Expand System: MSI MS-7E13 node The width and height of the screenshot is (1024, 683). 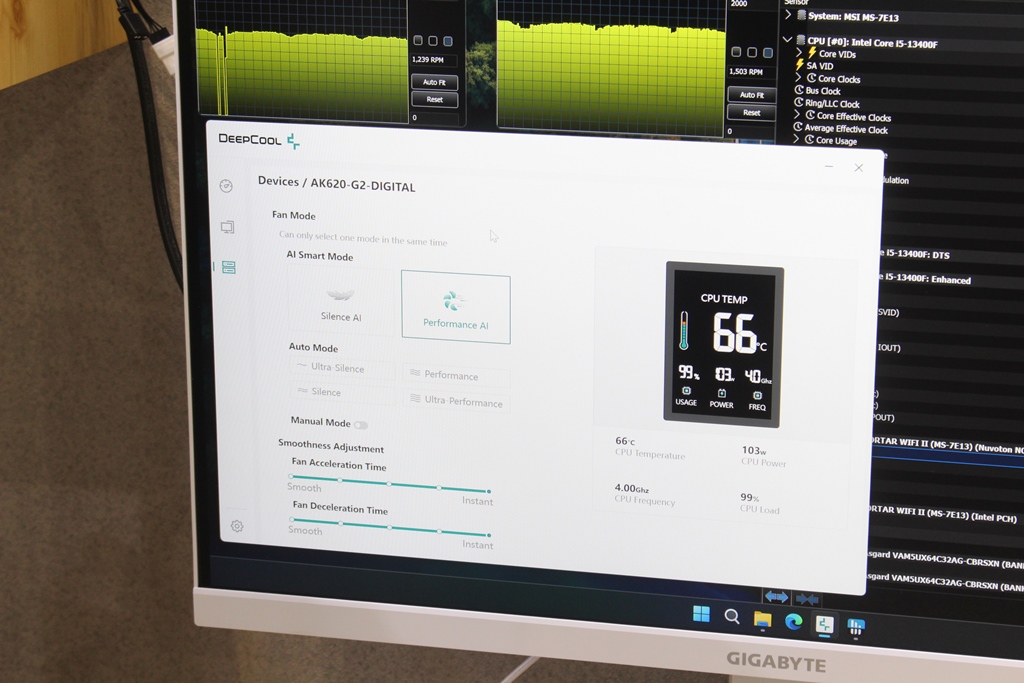point(788,14)
